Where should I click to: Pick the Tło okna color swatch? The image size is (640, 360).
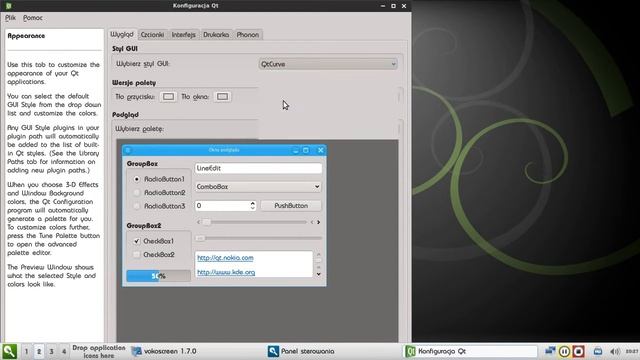click(x=222, y=97)
